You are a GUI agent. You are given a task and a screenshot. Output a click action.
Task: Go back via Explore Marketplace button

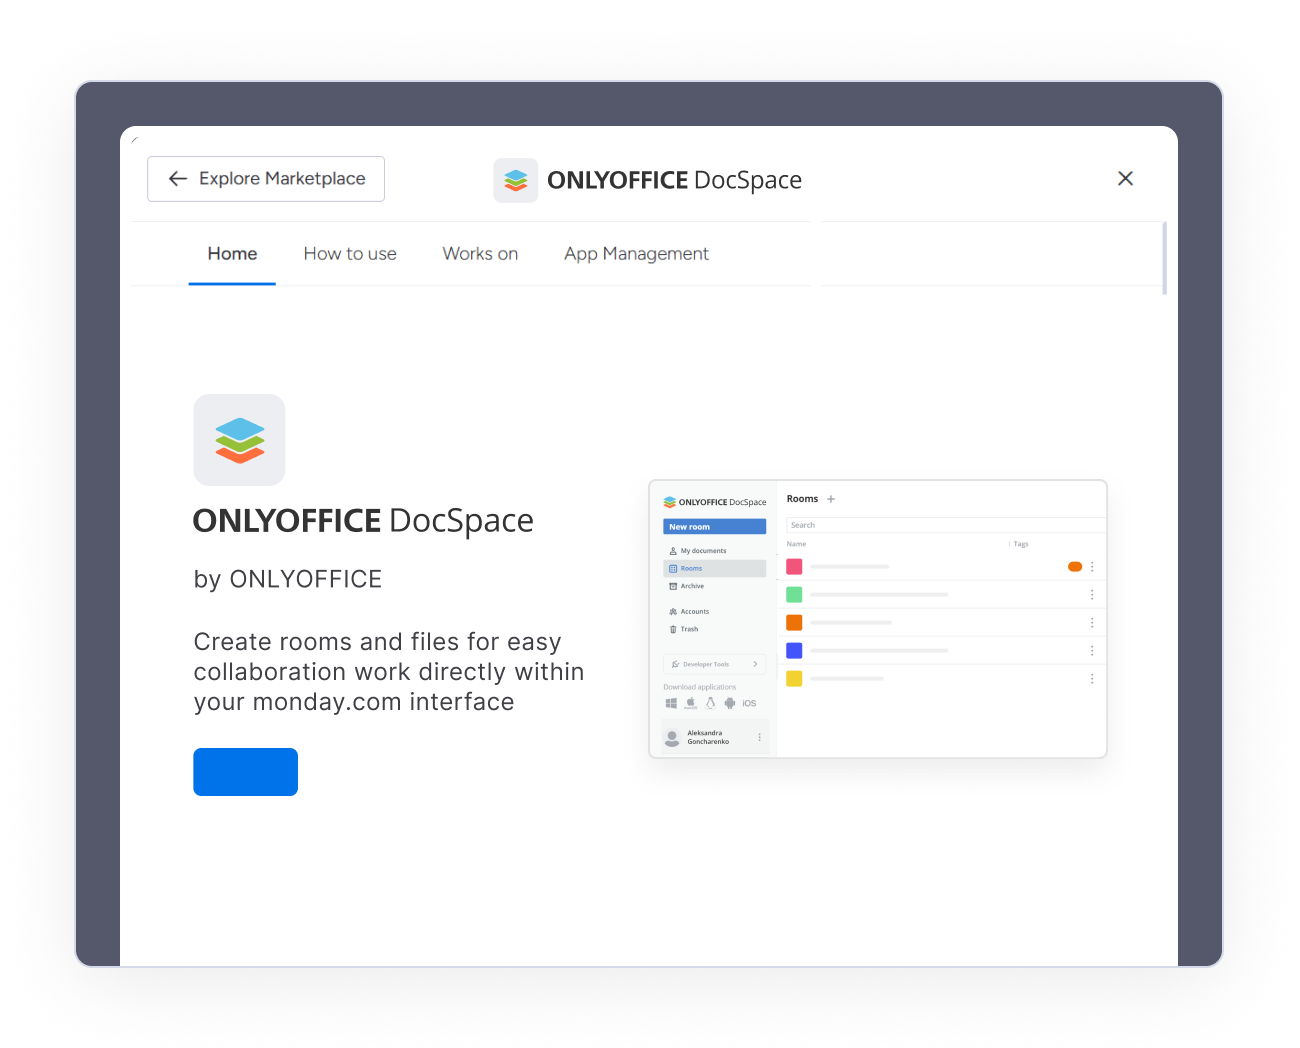pyautogui.click(x=266, y=179)
